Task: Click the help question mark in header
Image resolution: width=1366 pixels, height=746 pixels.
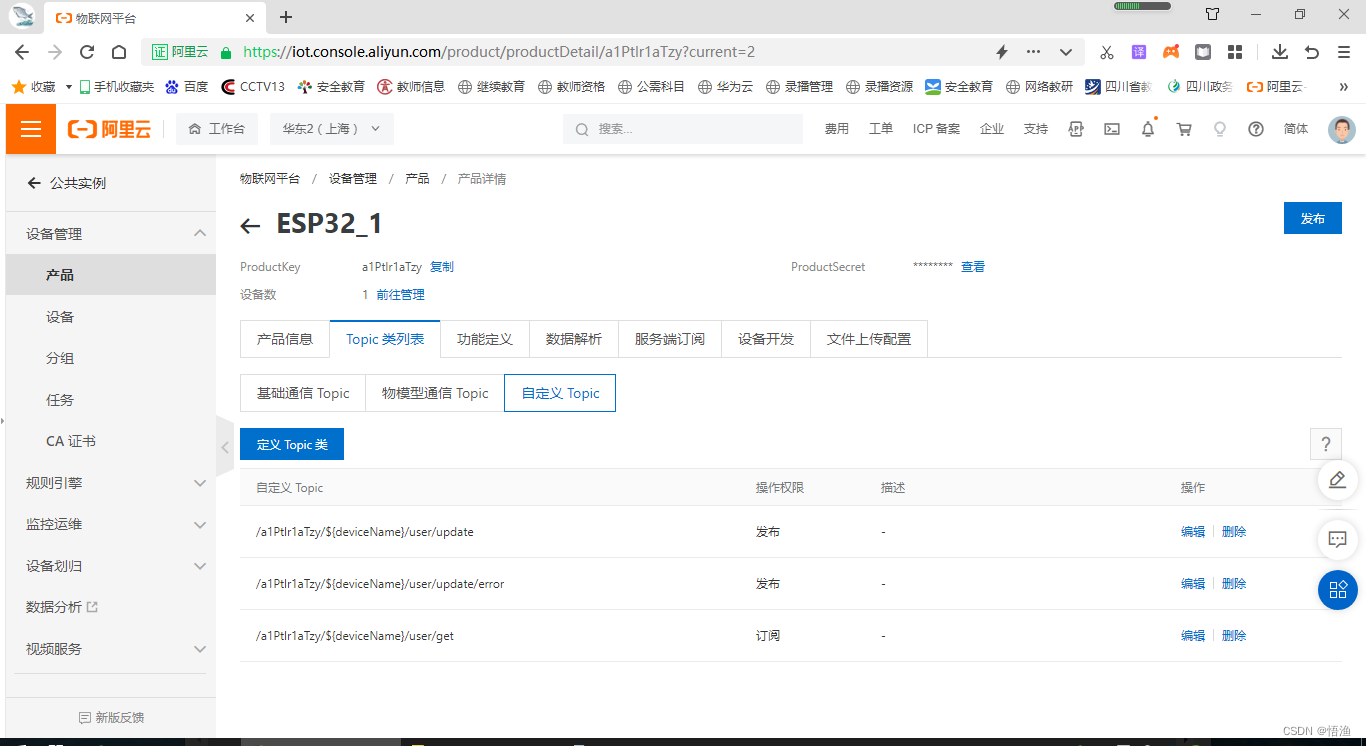Action: [x=1256, y=129]
